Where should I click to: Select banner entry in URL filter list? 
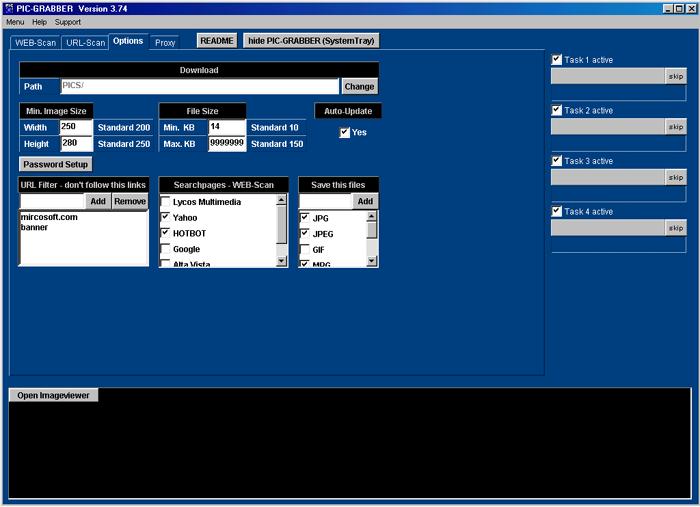pyautogui.click(x=34, y=228)
